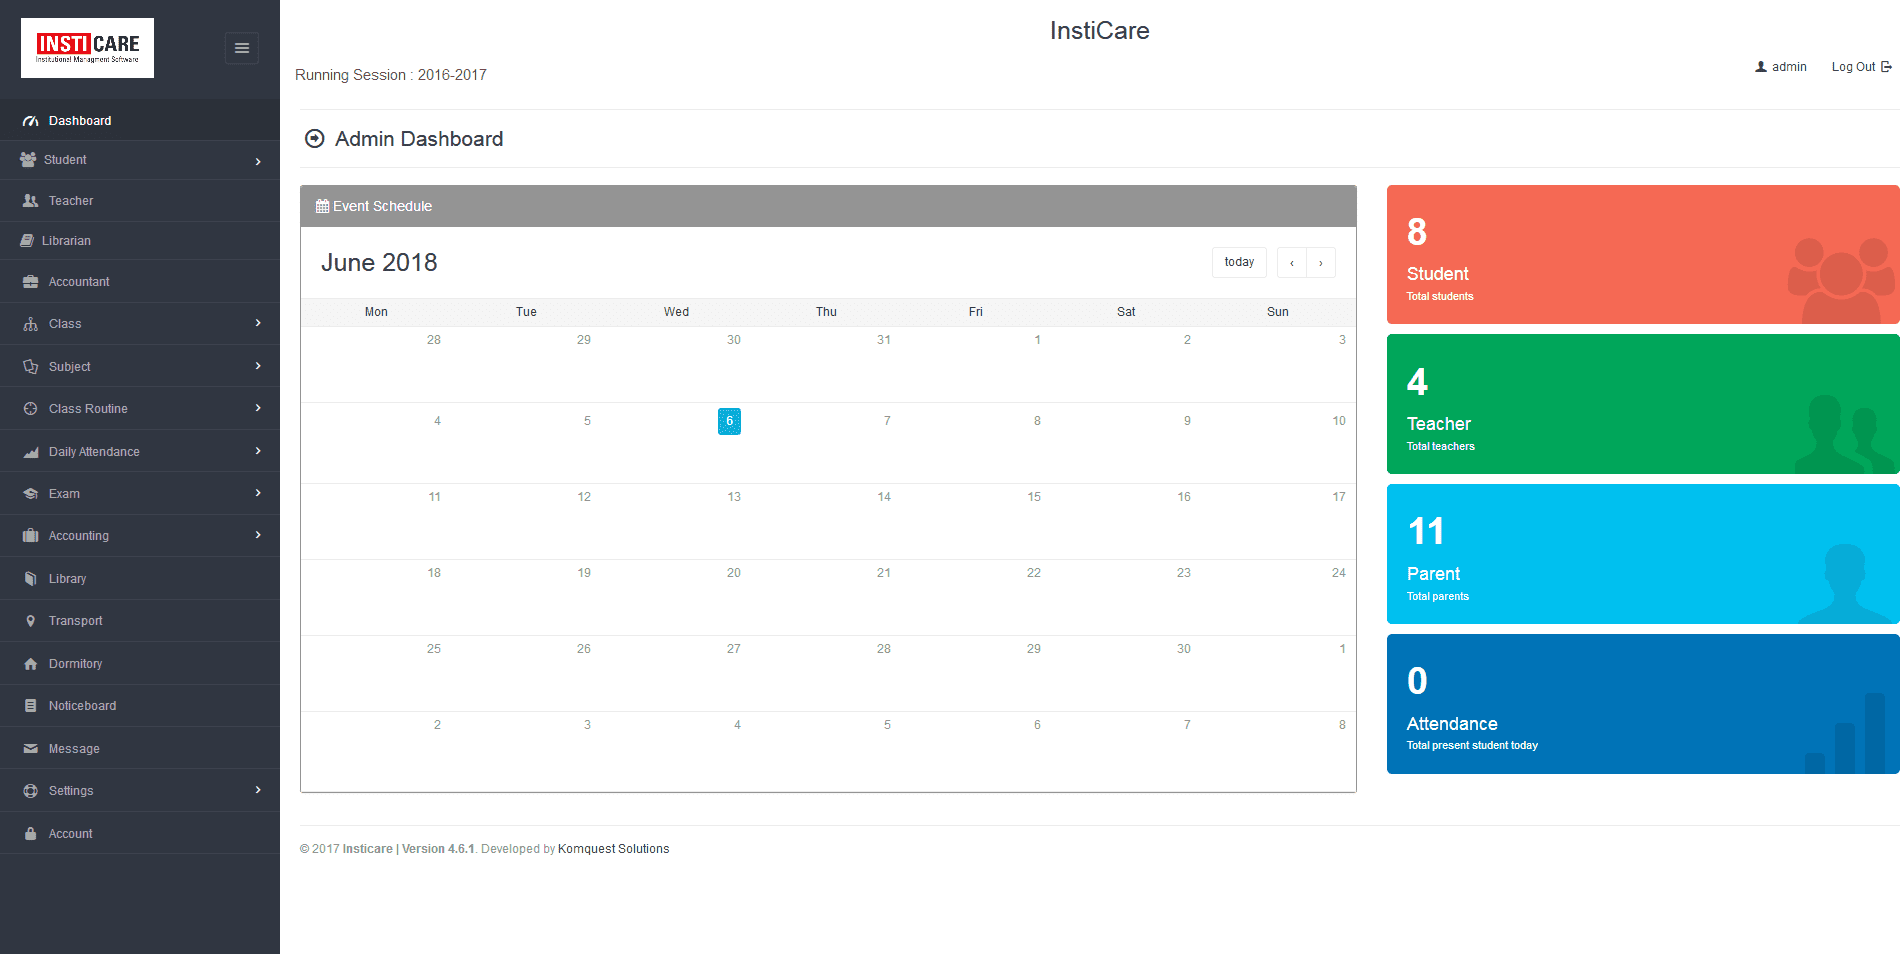Expand the Daily Attendance chevron
1904x954 pixels.
coord(258,451)
